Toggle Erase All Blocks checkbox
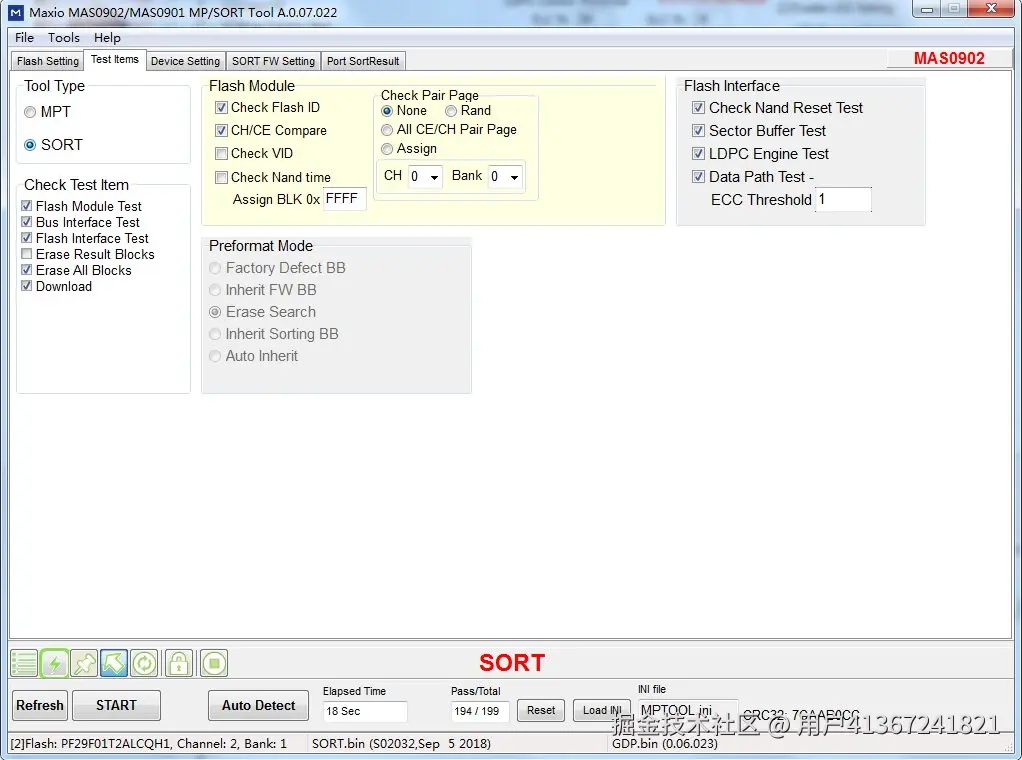This screenshot has height=760, width=1022. tap(27, 270)
